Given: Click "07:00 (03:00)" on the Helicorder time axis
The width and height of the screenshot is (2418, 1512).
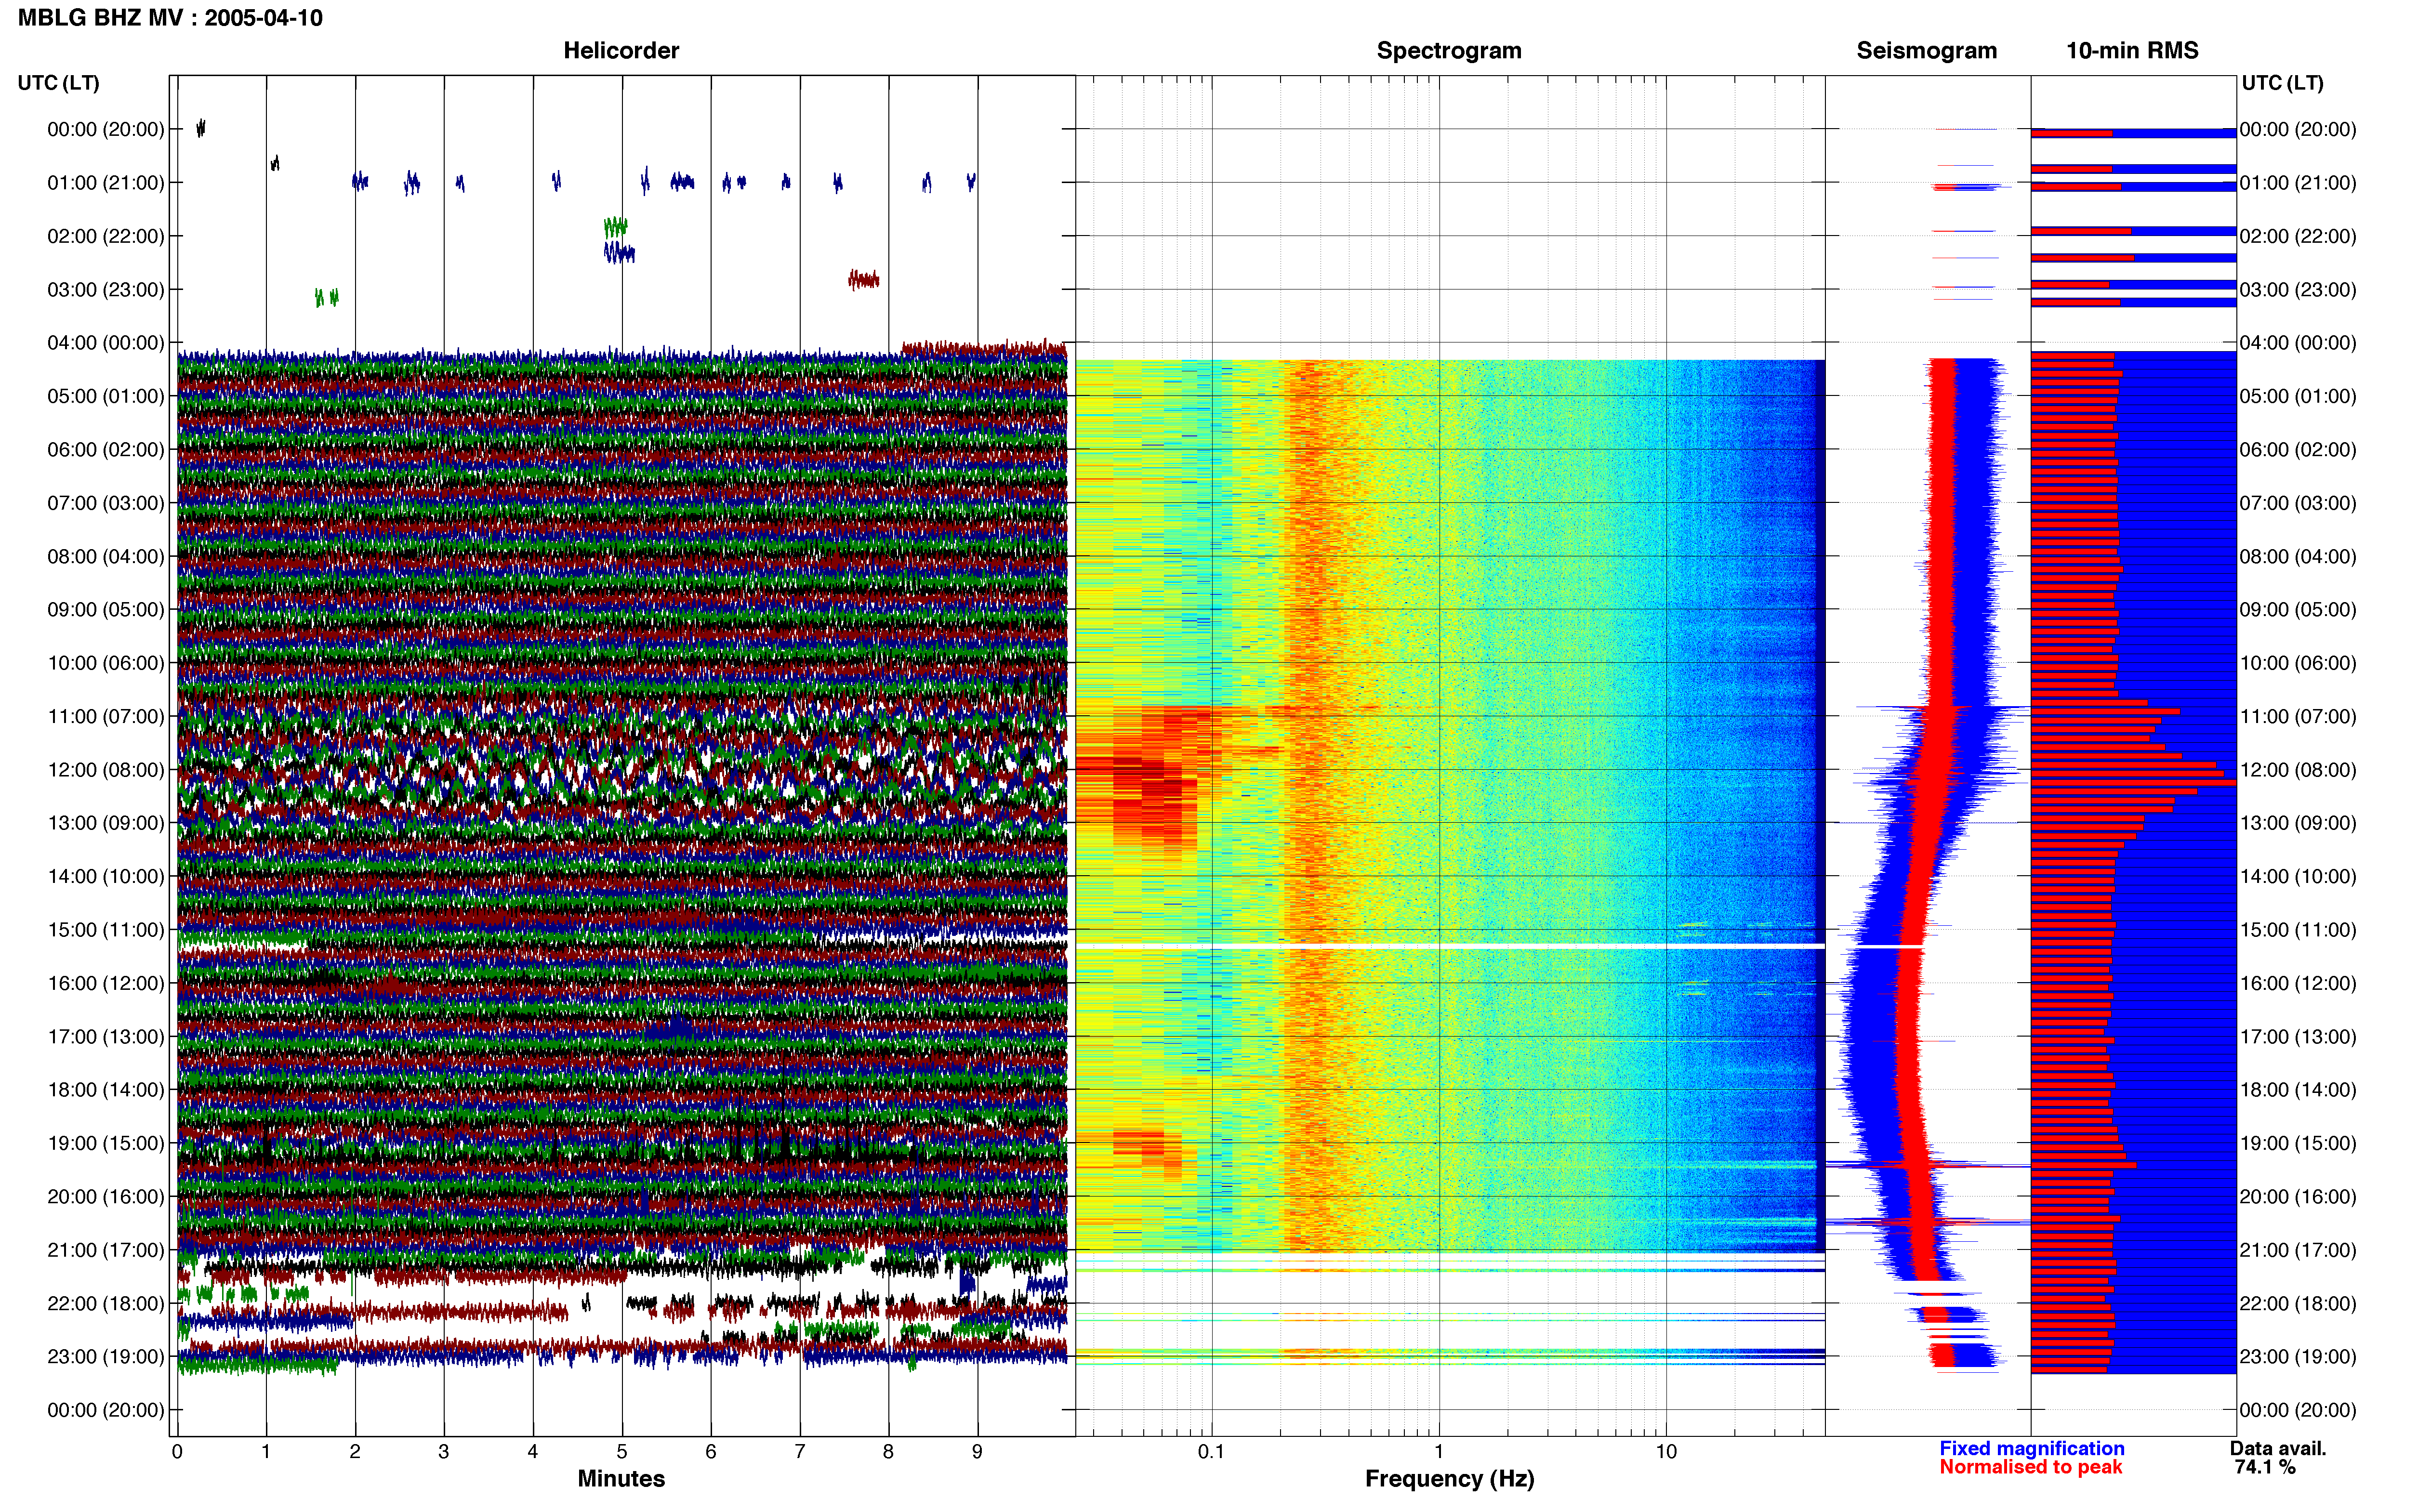Looking at the screenshot, I should [106, 503].
